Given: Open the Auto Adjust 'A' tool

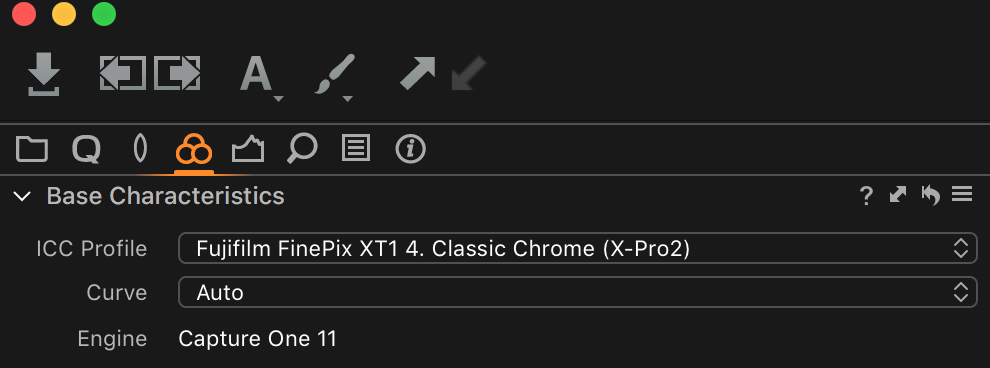Looking at the screenshot, I should click(258, 77).
